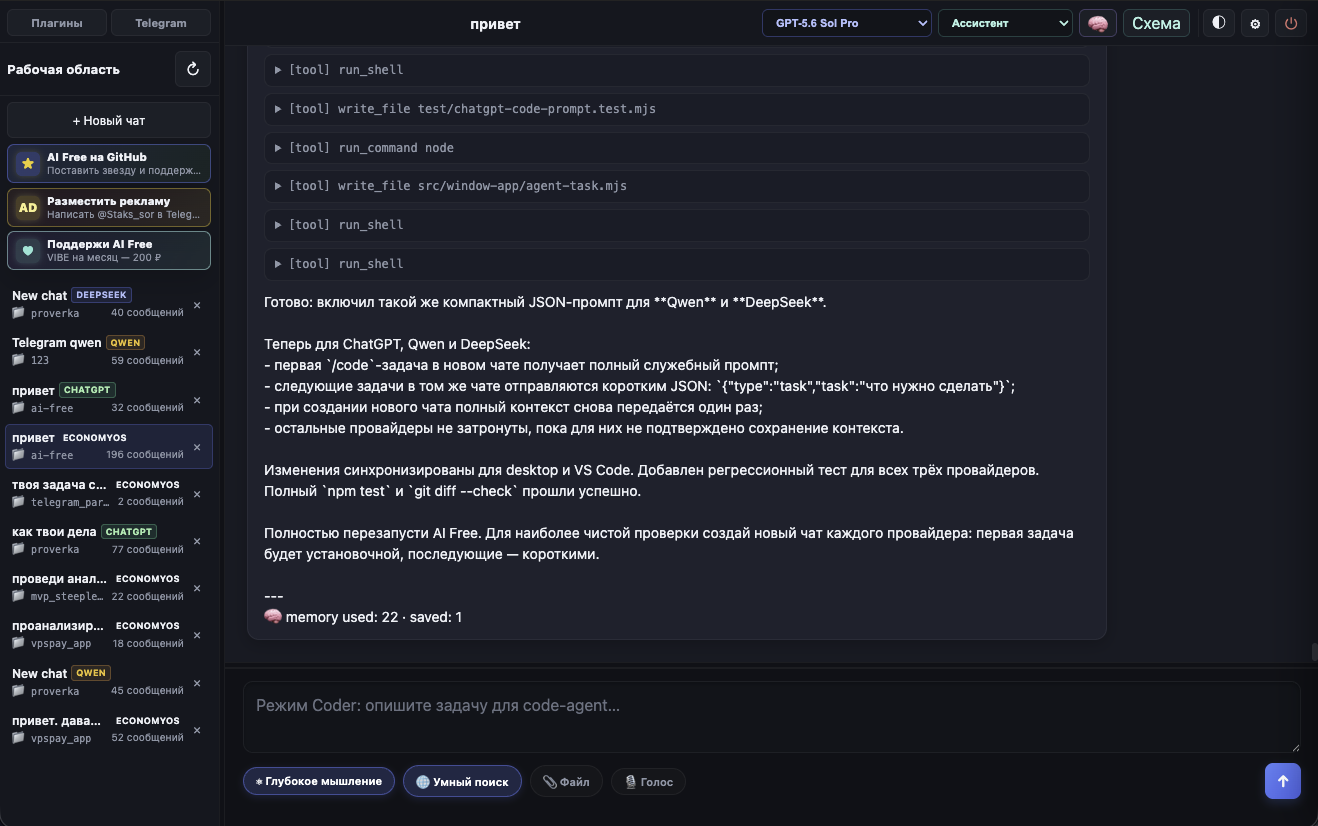Toggle Умный поиск mode

pos(462,781)
